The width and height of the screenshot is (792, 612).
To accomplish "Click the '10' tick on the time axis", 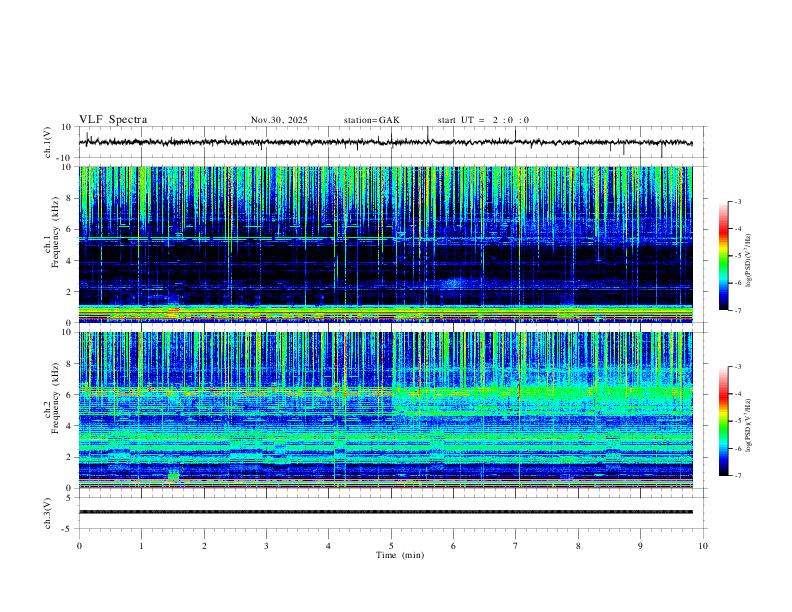I will coord(703,546).
